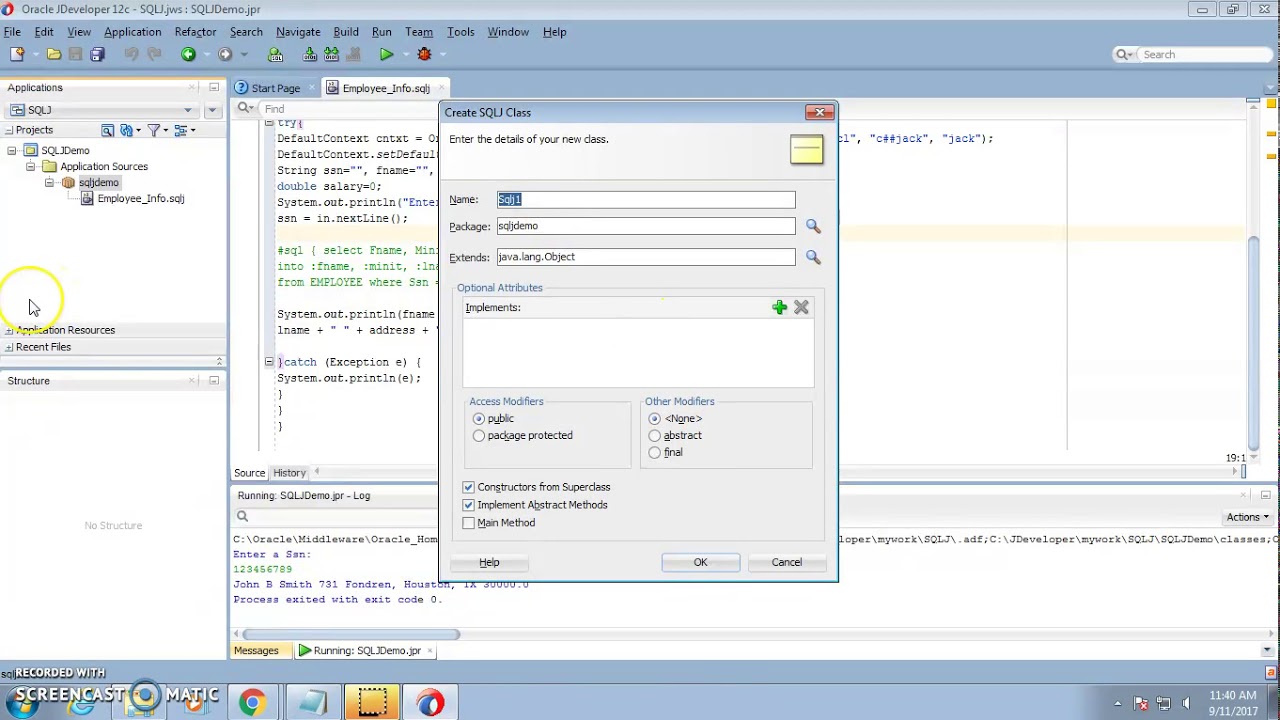Click the horizontal scrollbar in log panel

(352, 634)
